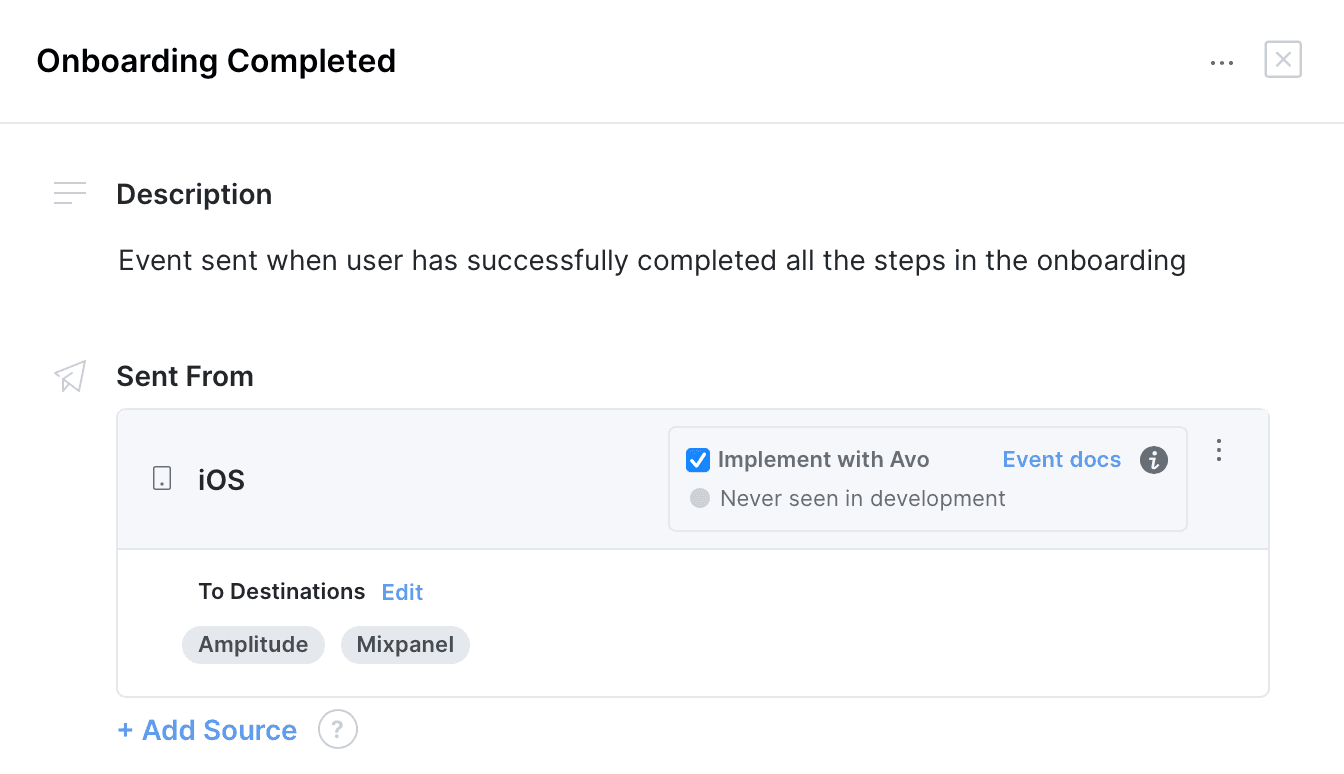Edit the source destinations
Screen dimensions: 1344x774
click(x=402, y=592)
